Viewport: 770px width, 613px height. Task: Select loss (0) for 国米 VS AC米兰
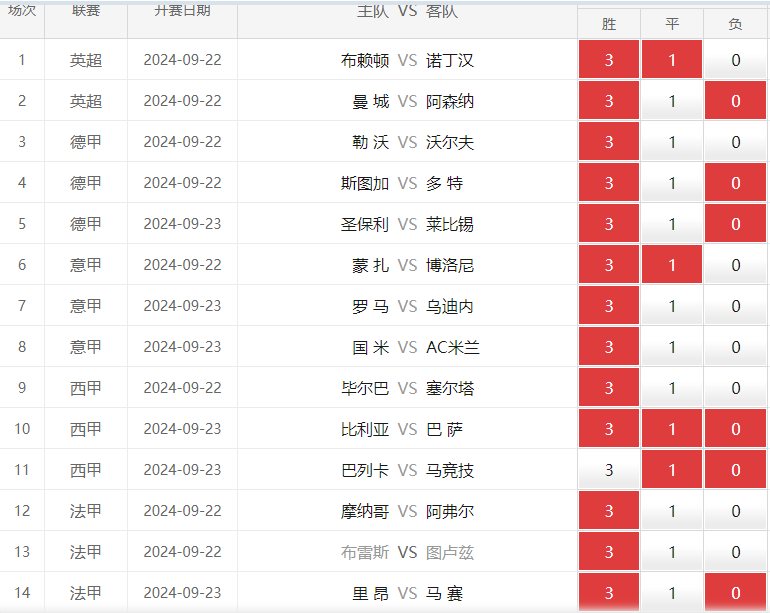coord(735,347)
